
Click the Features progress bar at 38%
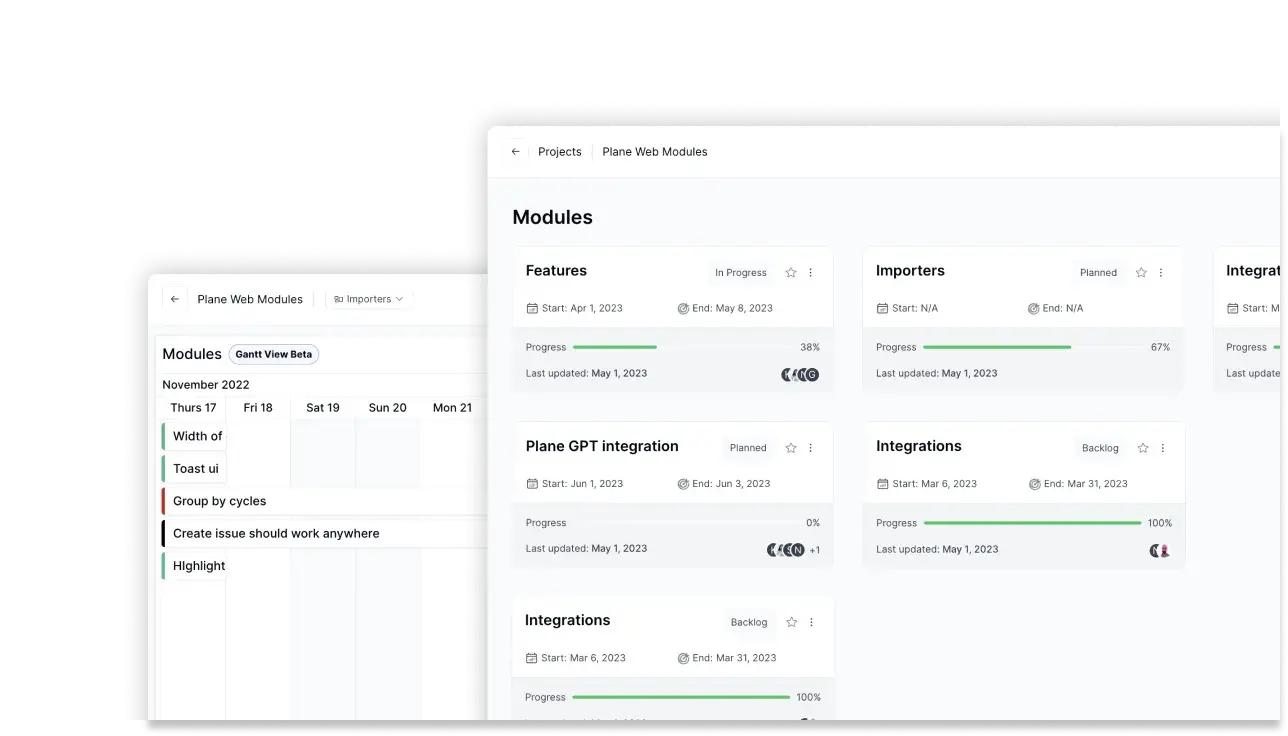tap(682, 347)
